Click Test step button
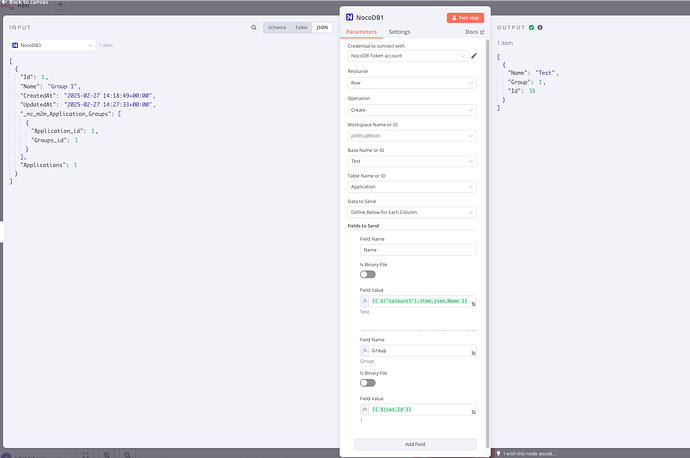Viewport: 690px width, 458px height. (465, 18)
